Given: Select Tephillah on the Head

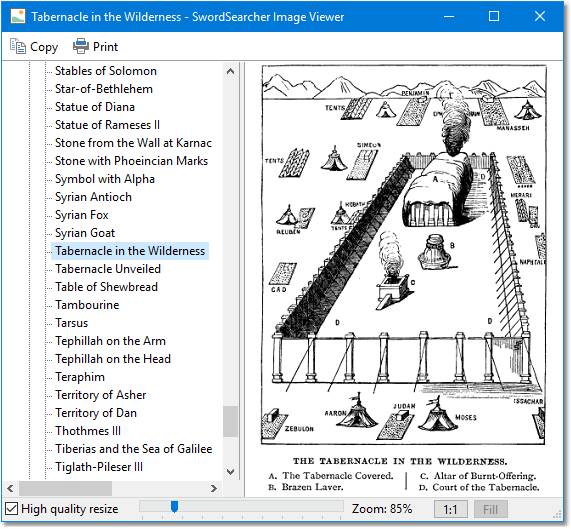Looking at the screenshot, I should point(113,359).
